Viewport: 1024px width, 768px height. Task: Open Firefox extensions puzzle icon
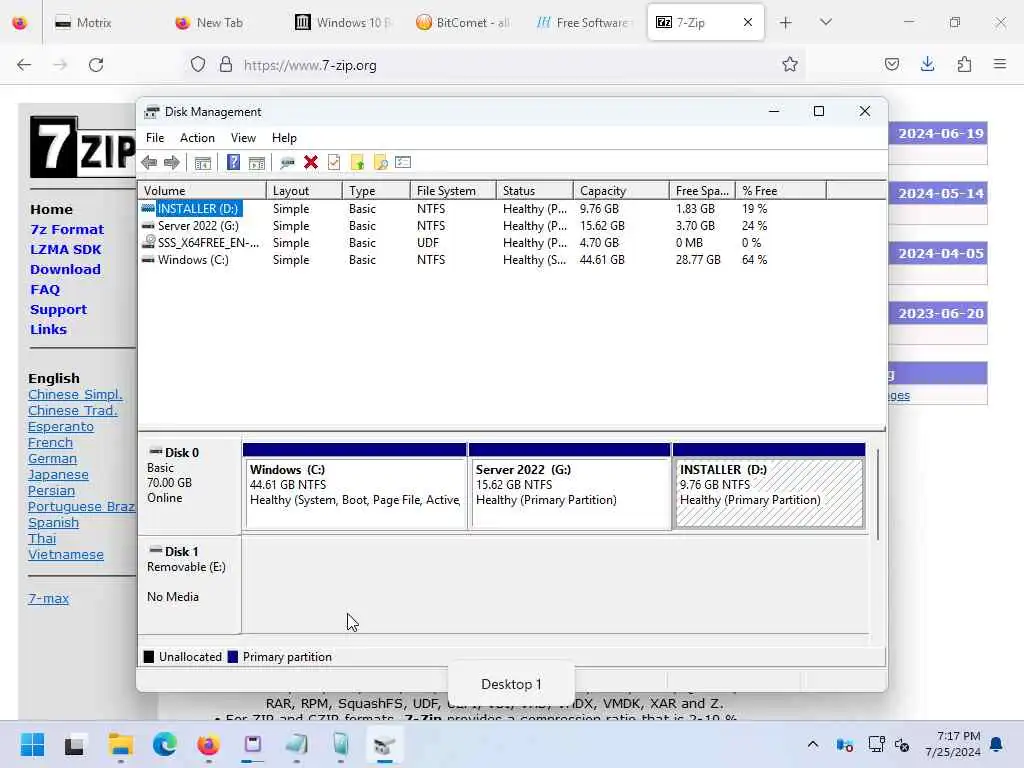(964, 64)
